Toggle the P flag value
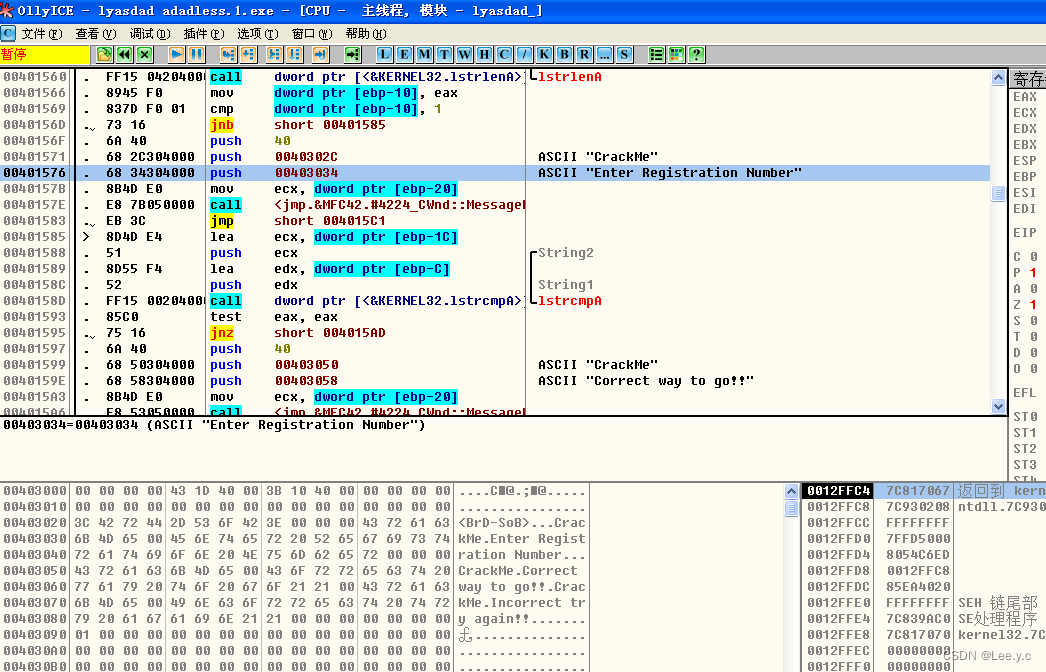Screen dimensions: 1046x672 tap(1033, 273)
